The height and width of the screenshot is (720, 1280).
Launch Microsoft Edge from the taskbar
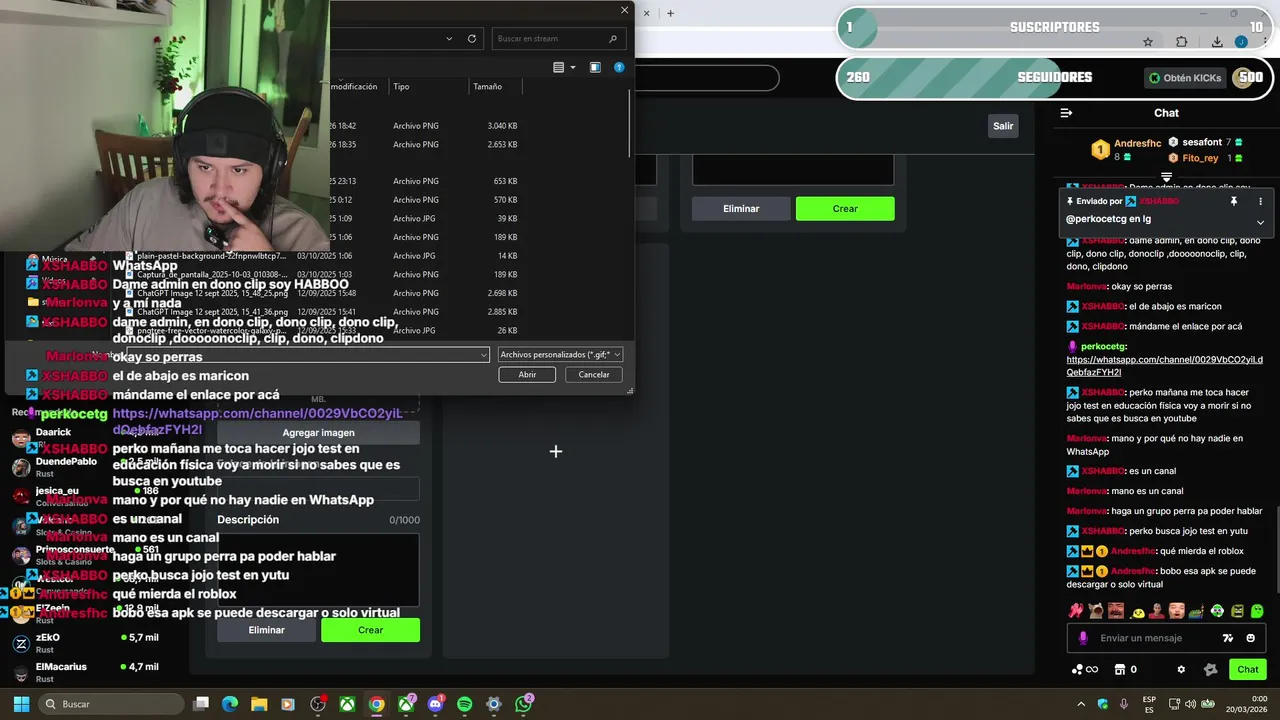pos(230,704)
